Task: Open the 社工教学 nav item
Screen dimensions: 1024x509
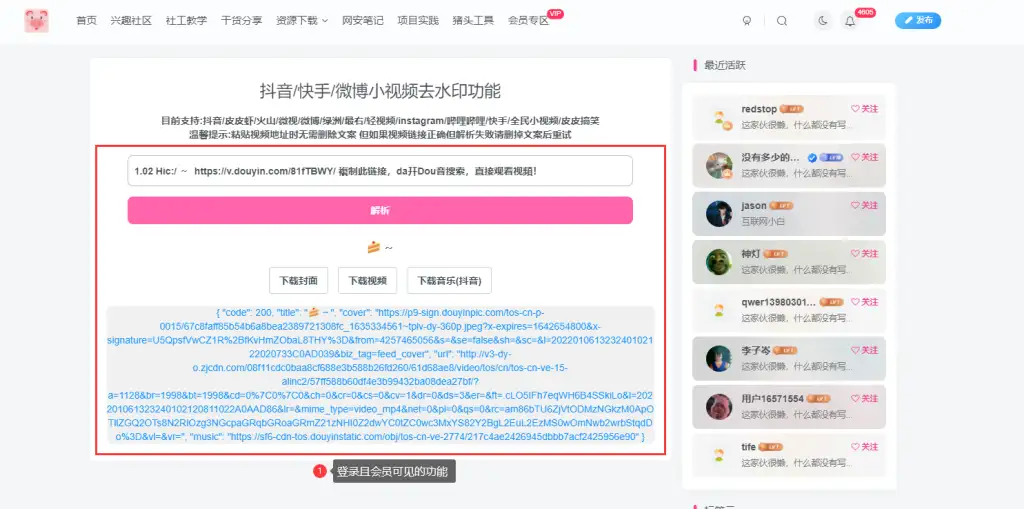Action: pyautogui.click(x=186, y=20)
